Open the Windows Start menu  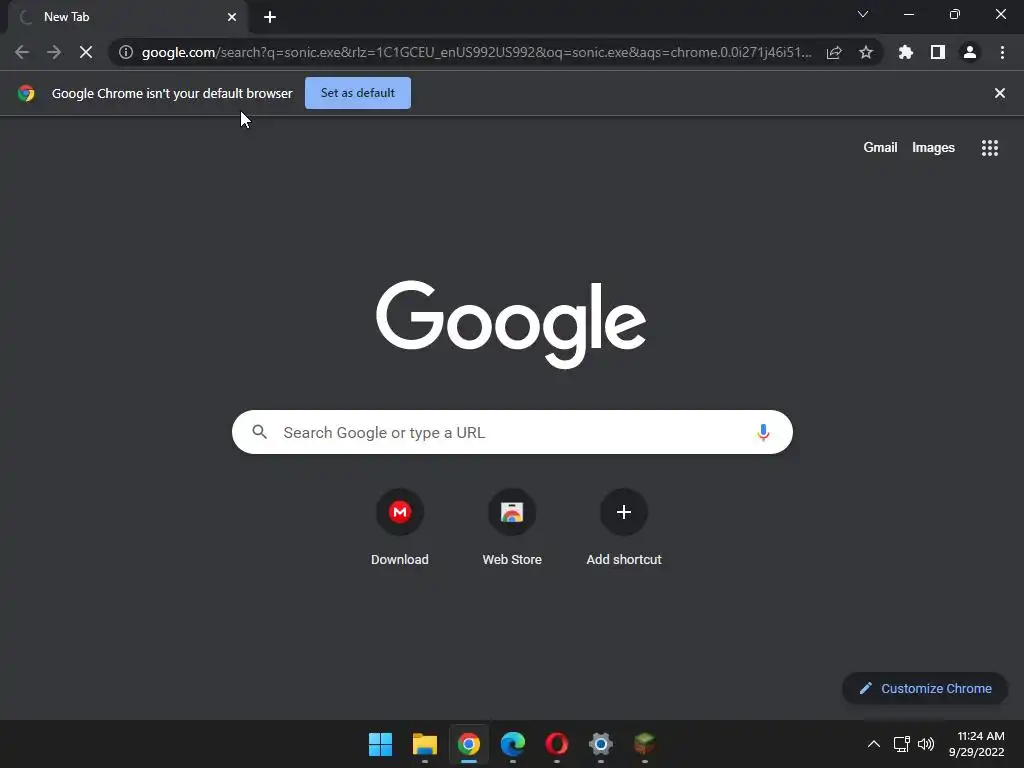pos(380,744)
